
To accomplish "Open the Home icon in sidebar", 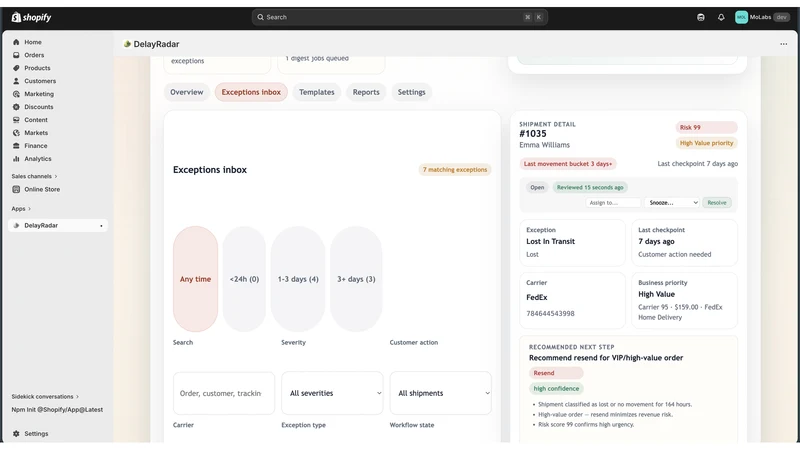I will [x=16, y=42].
